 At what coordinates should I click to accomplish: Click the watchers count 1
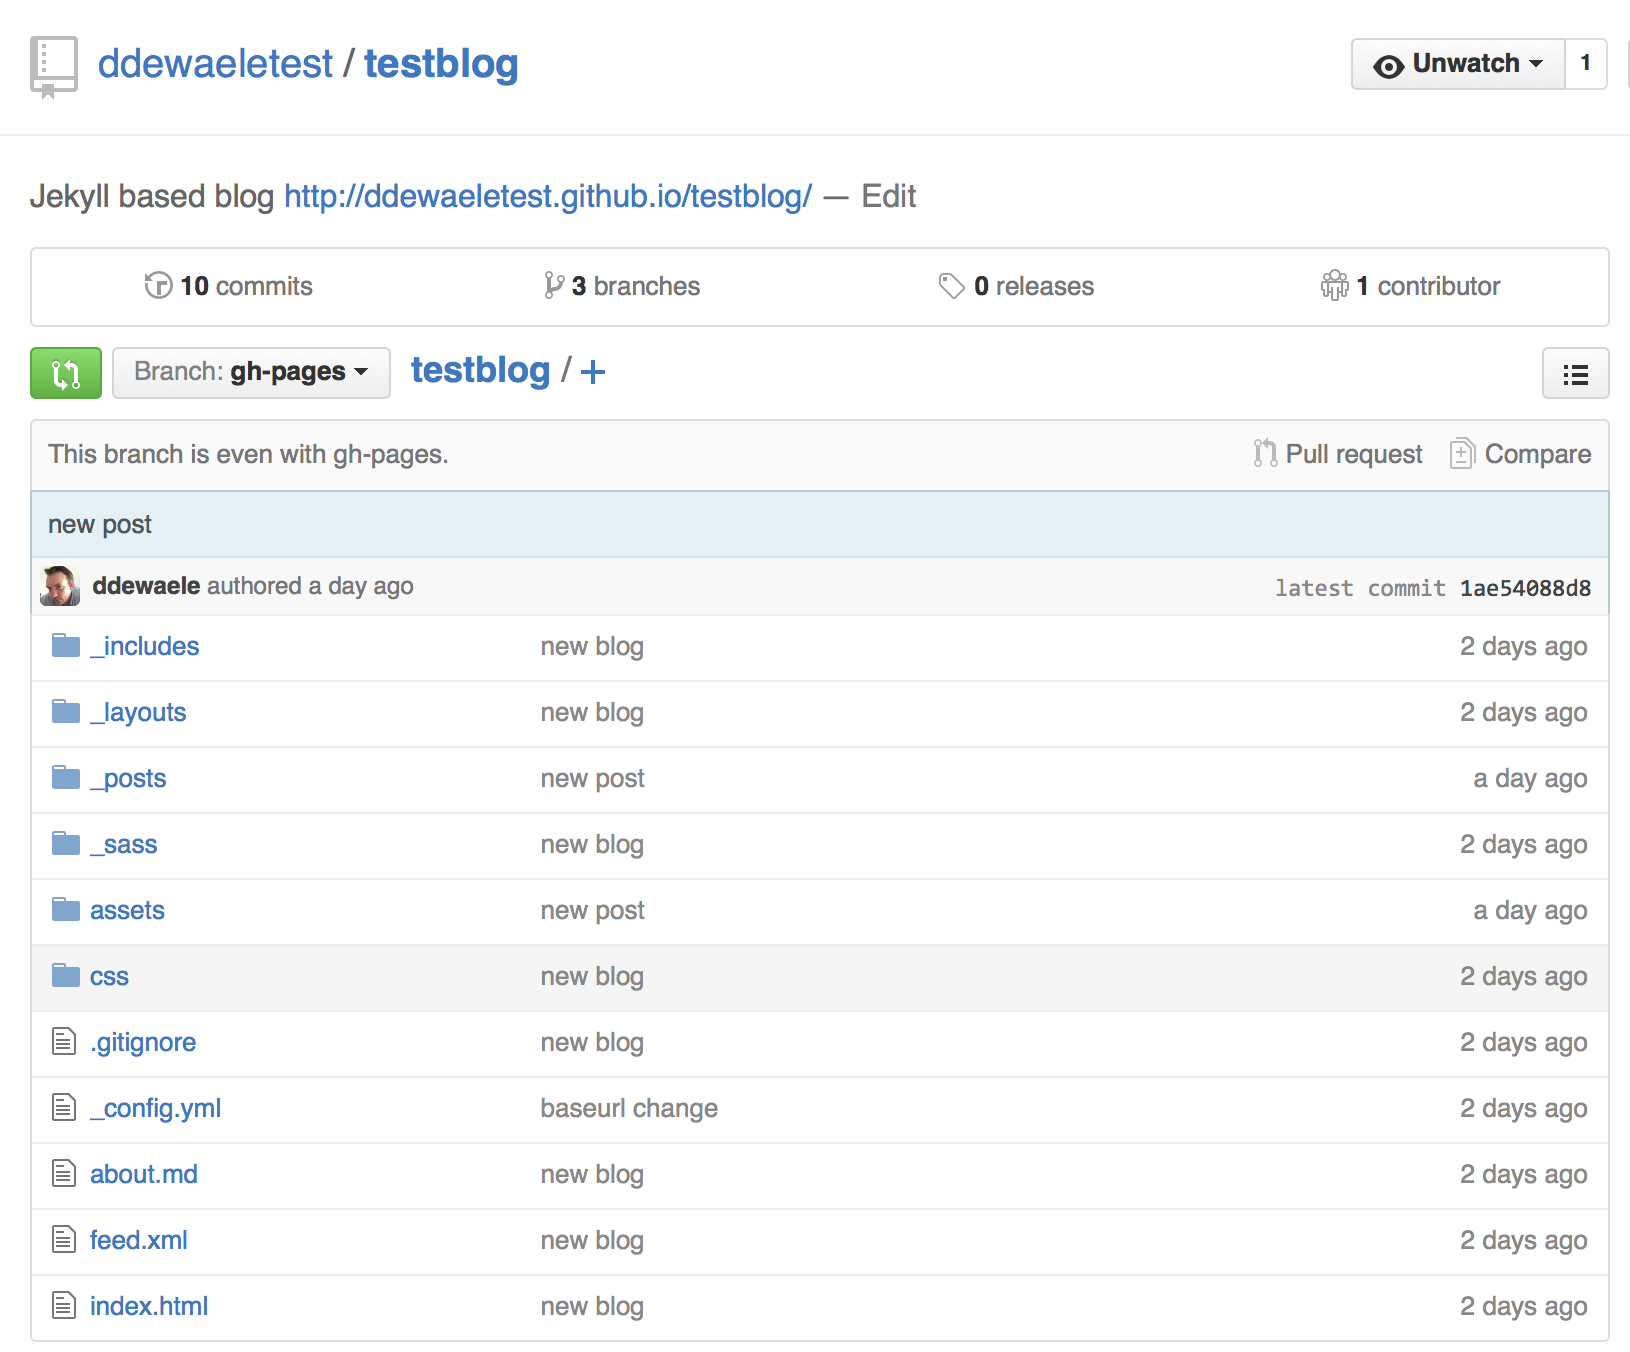coord(1586,64)
